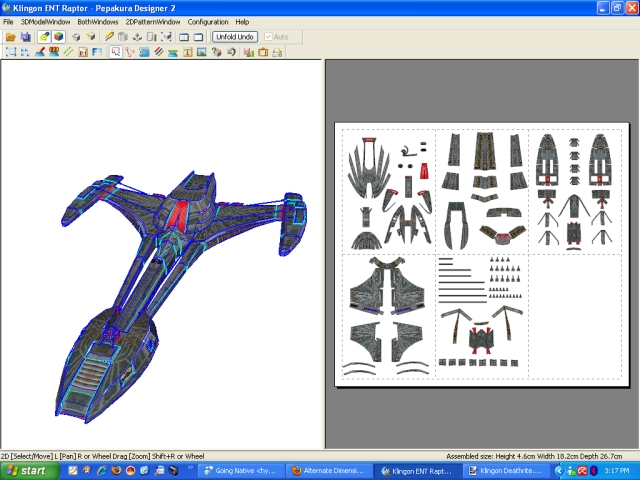This screenshot has width=640, height=480.
Task: Click the Save floppy disk icon
Action: tap(25, 37)
